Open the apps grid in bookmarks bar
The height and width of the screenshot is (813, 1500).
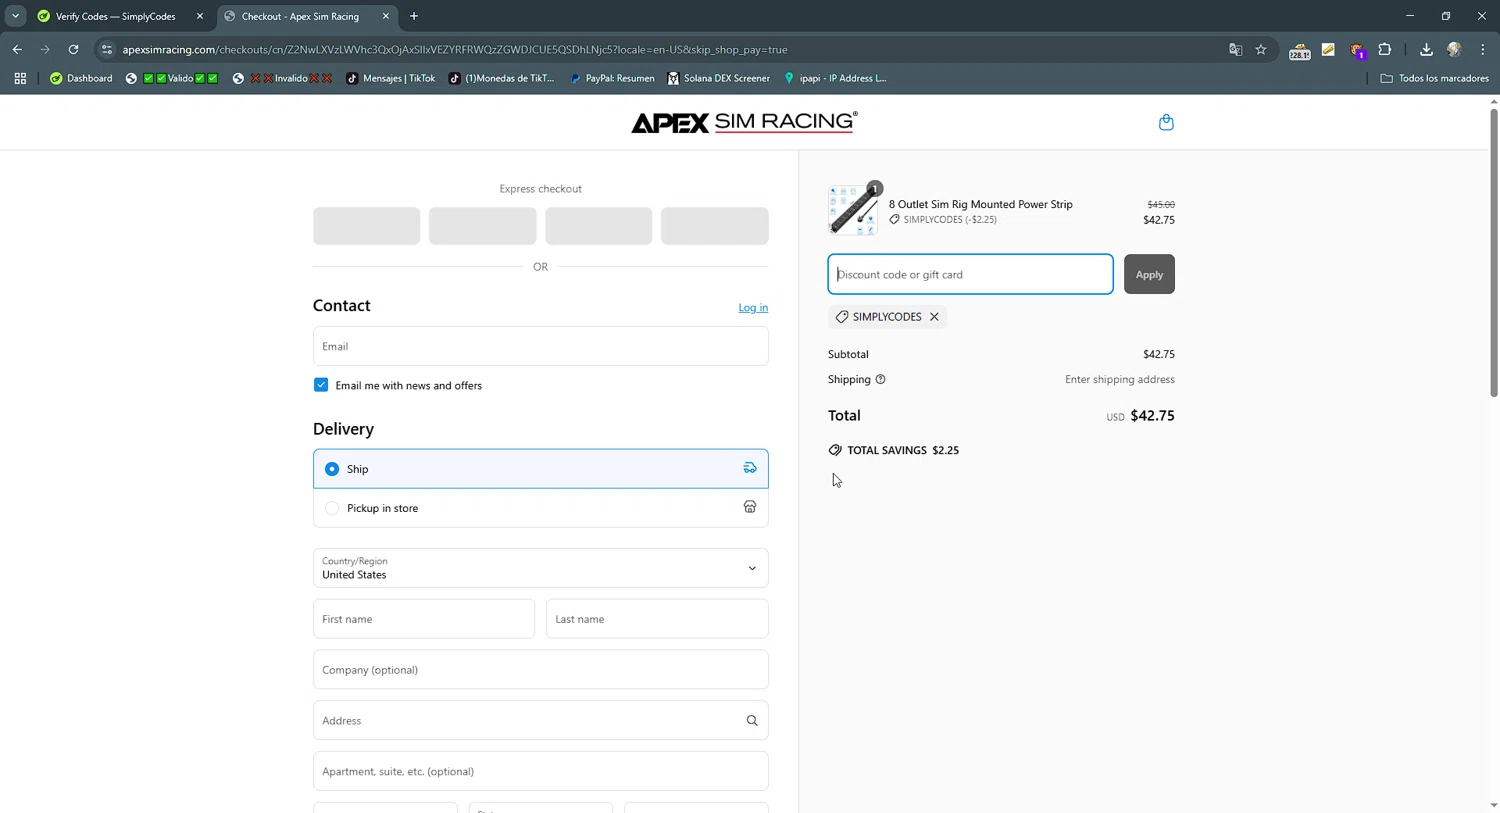(x=20, y=78)
